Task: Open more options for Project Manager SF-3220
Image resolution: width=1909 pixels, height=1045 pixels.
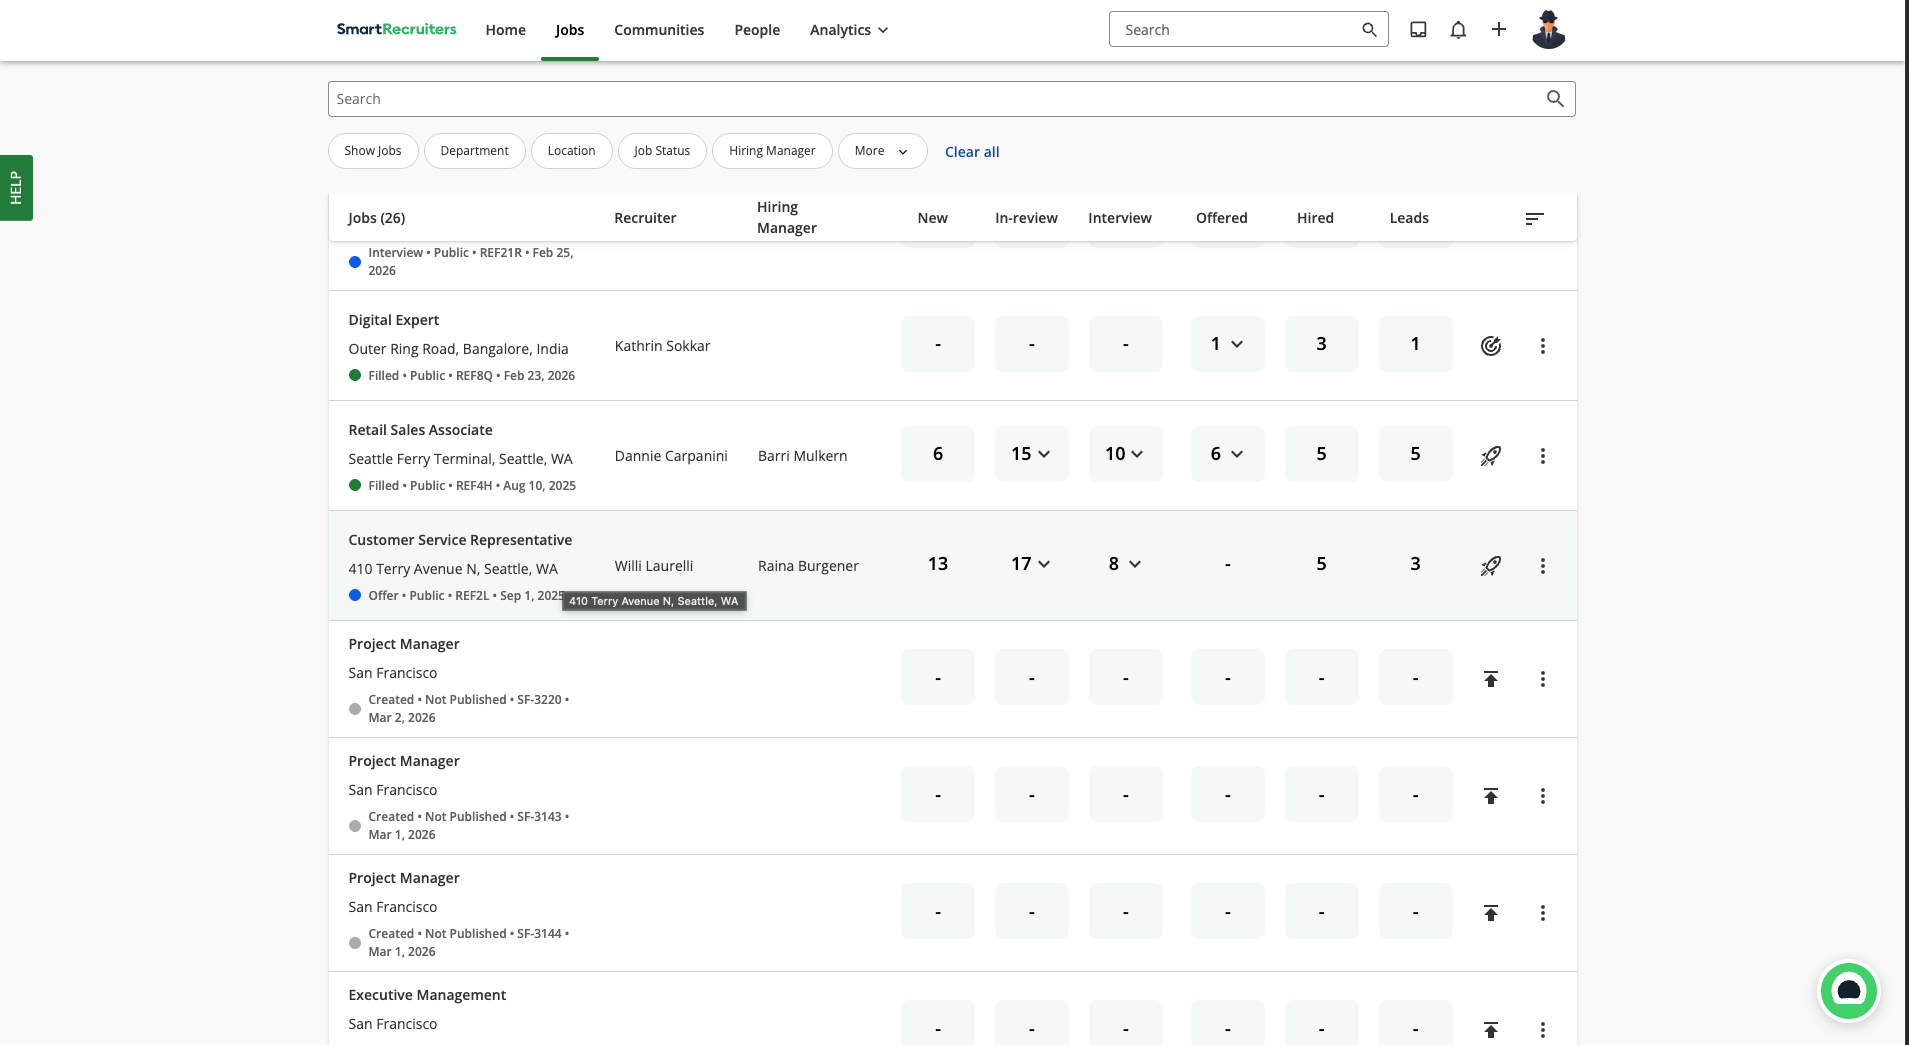Action: point(1542,679)
